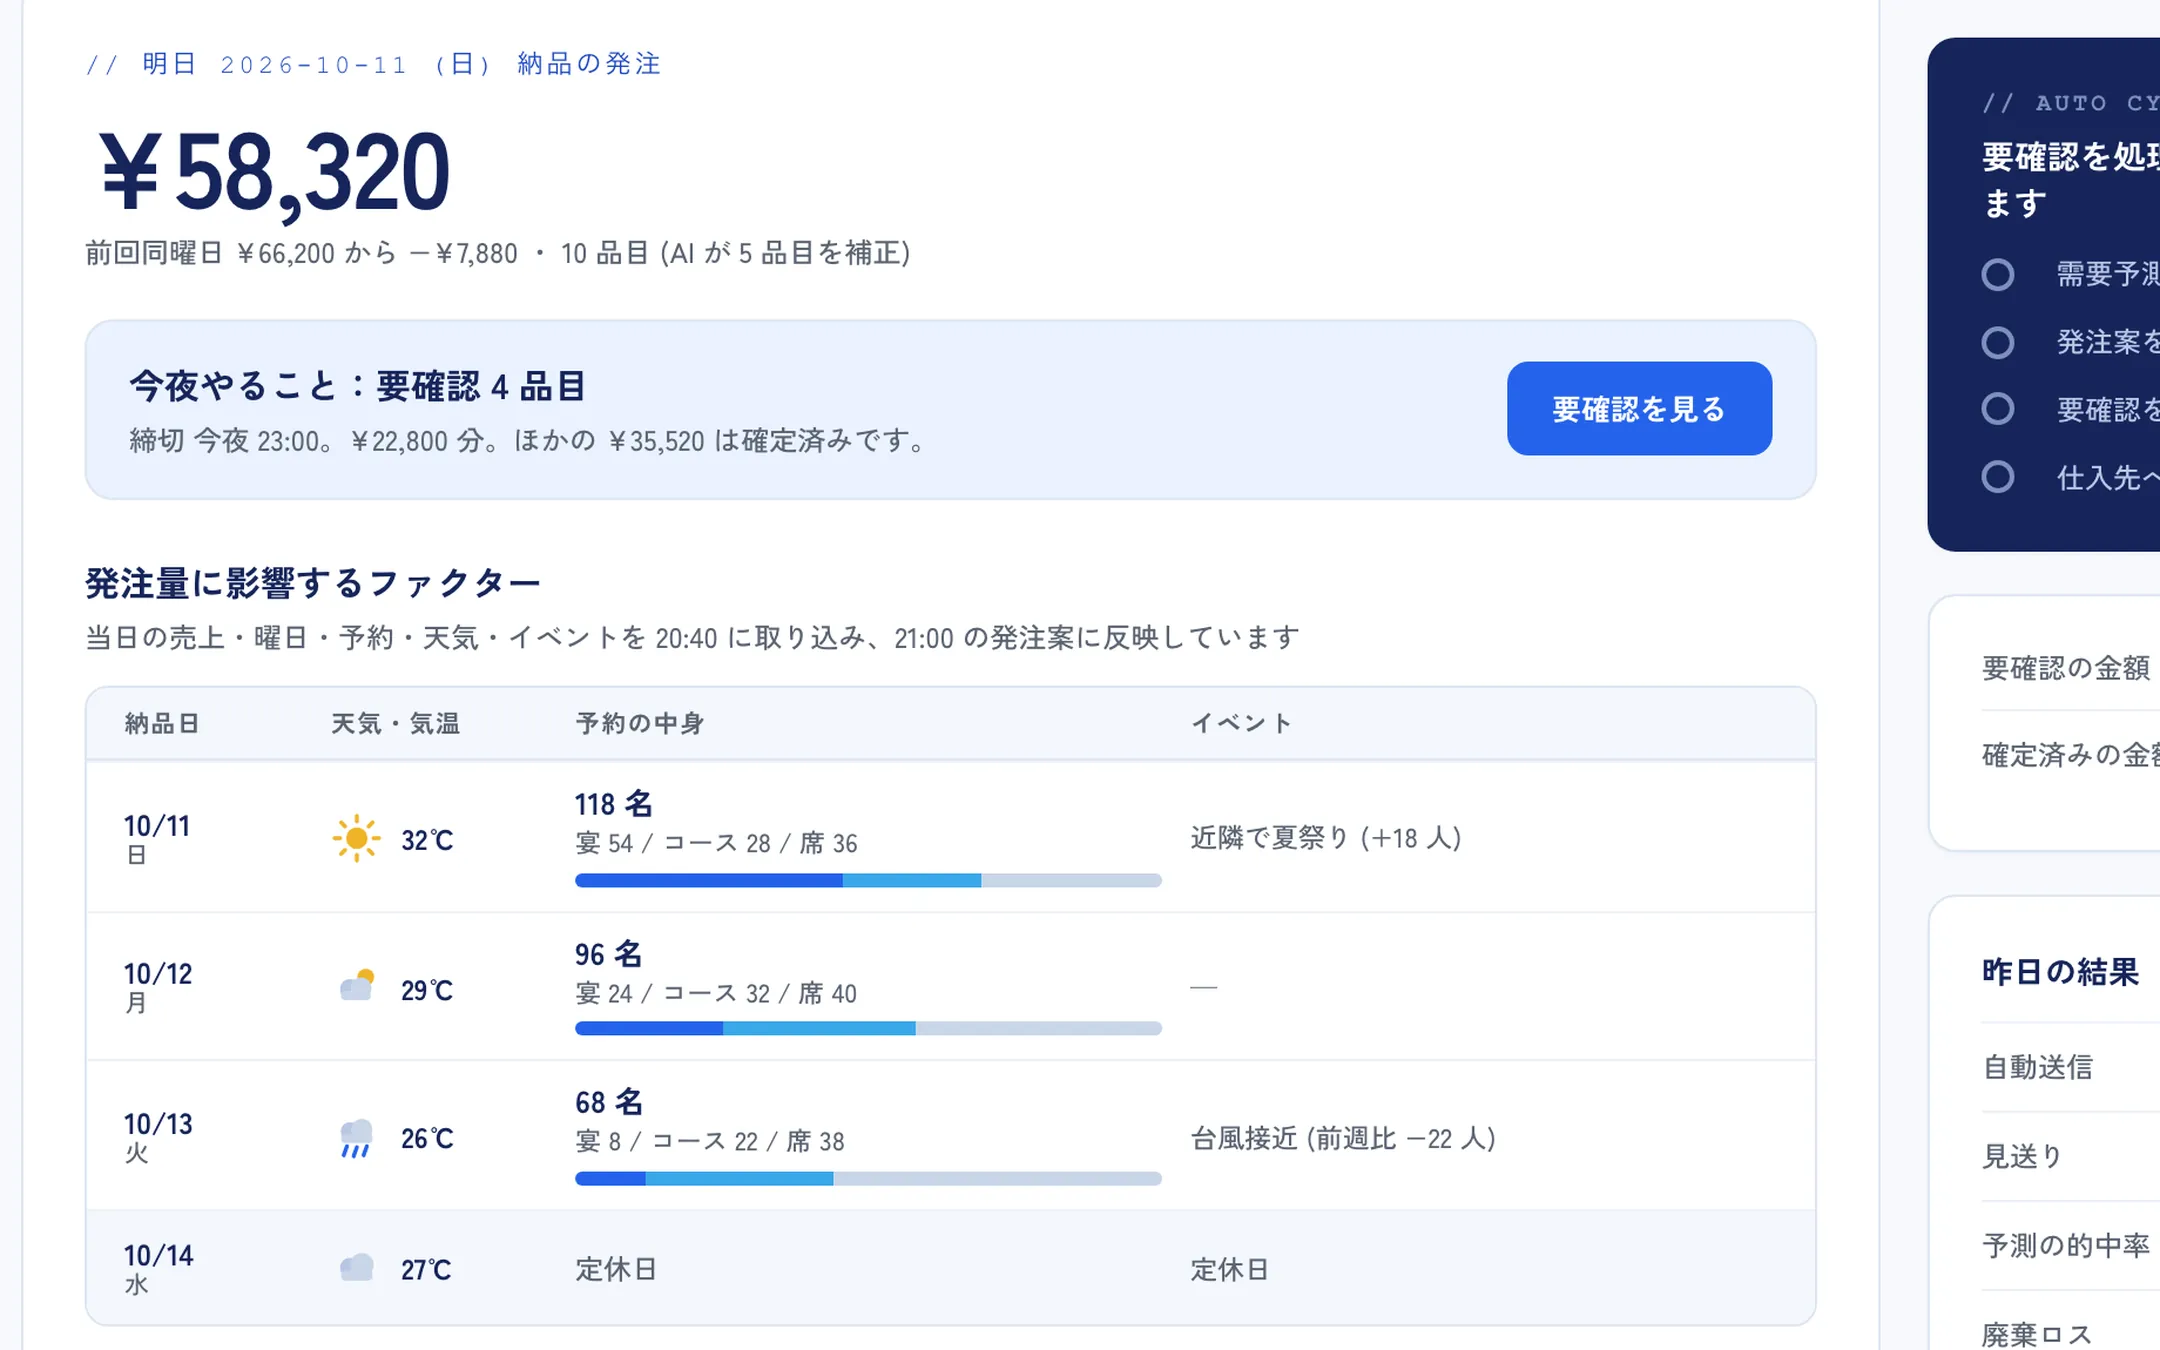Click the 10/13 delivery date cell
This screenshot has width=2160, height=1350.
(158, 1136)
